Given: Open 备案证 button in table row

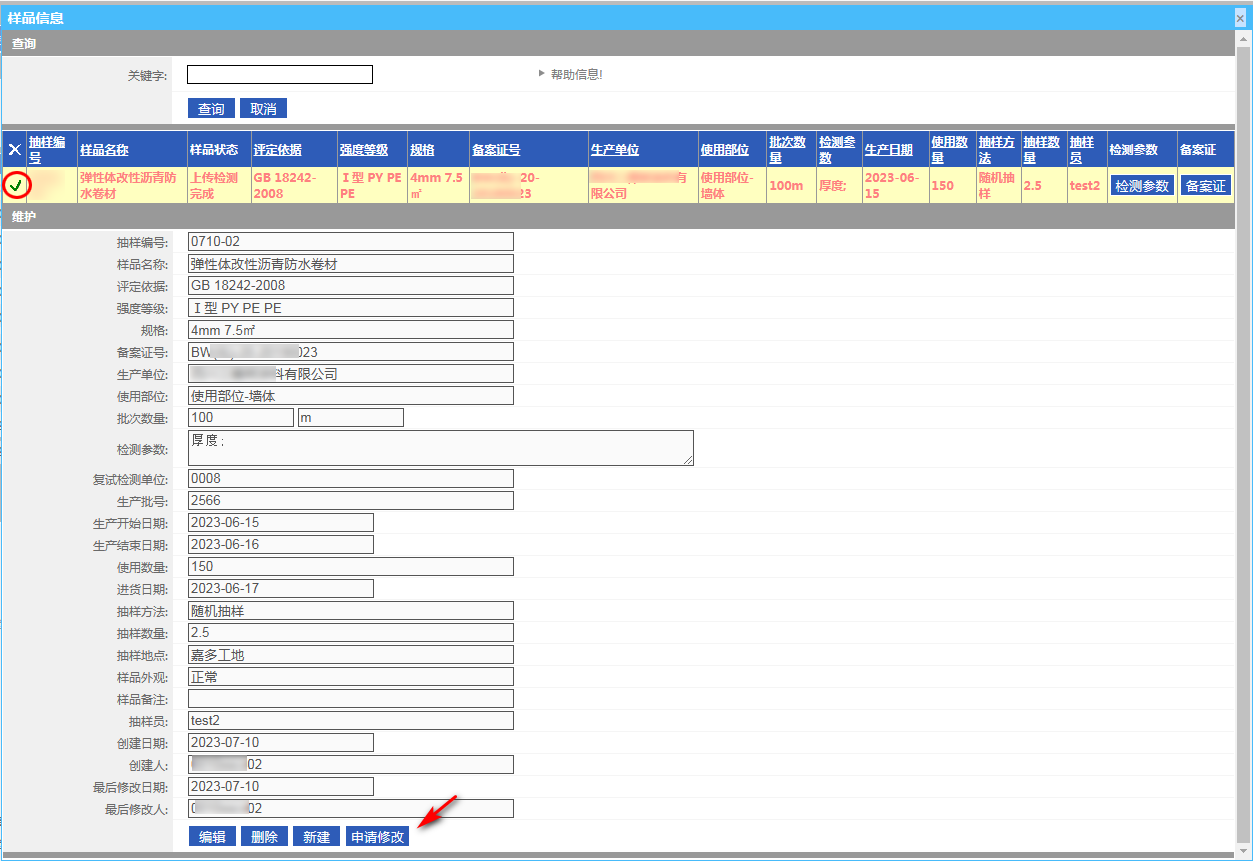Looking at the screenshot, I should tap(1205, 185).
